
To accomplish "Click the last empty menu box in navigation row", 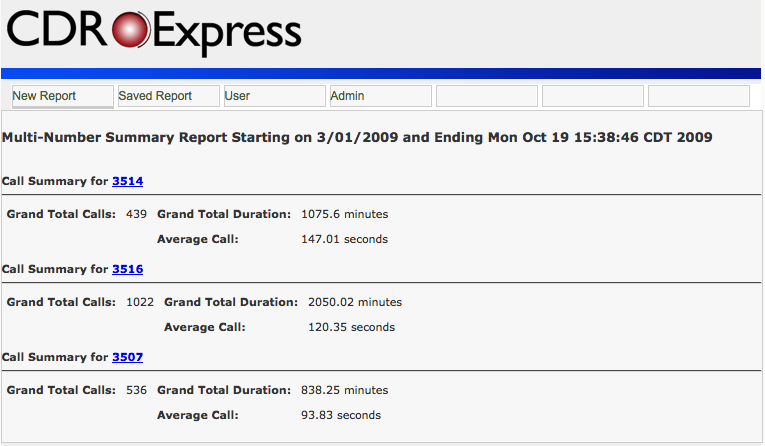I will pyautogui.click(x=698, y=96).
